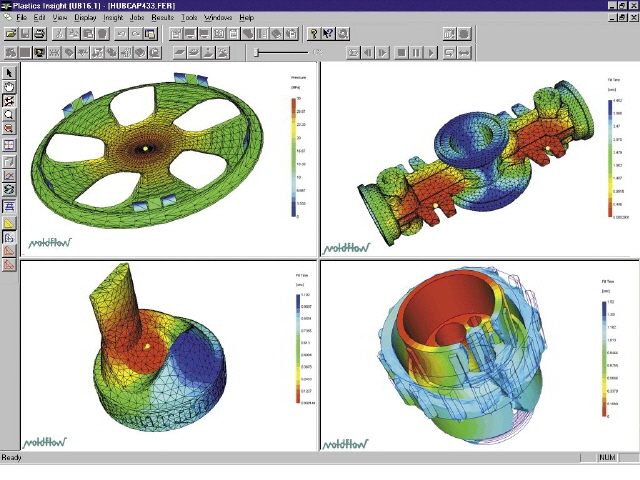Open the Results menu
Viewport: 640px width, 480px height.
[x=162, y=18]
